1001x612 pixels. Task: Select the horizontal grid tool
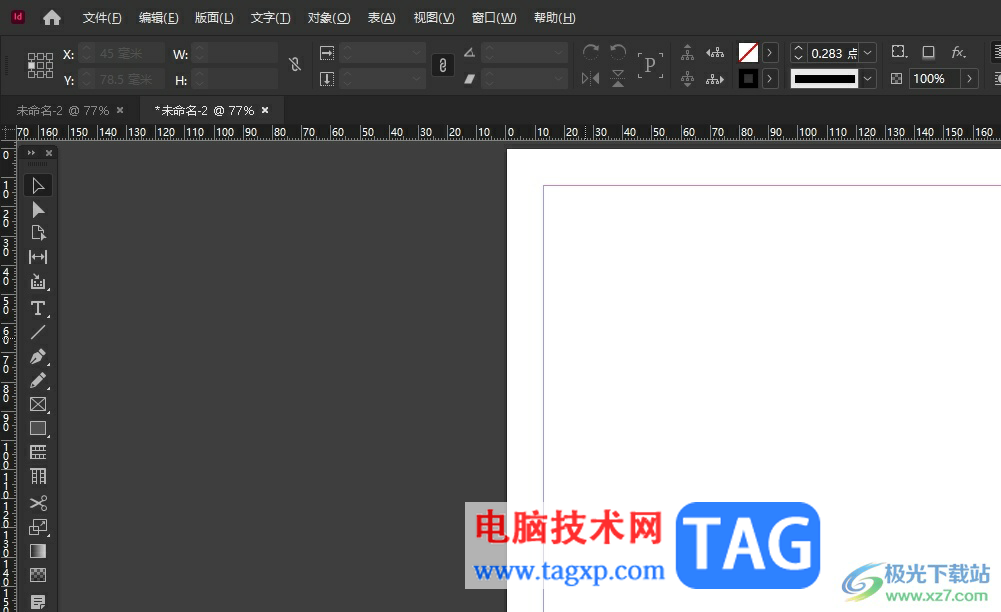[x=38, y=452]
